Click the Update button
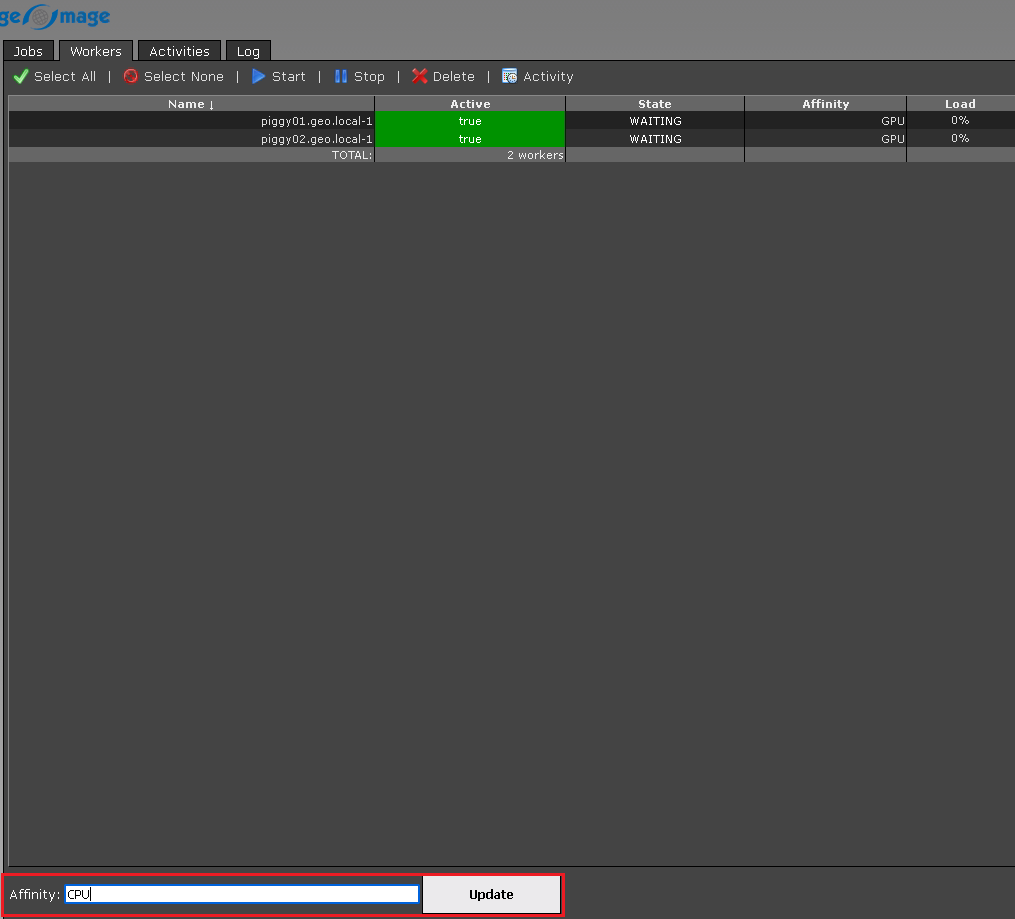The image size is (1015, 919). click(491, 894)
